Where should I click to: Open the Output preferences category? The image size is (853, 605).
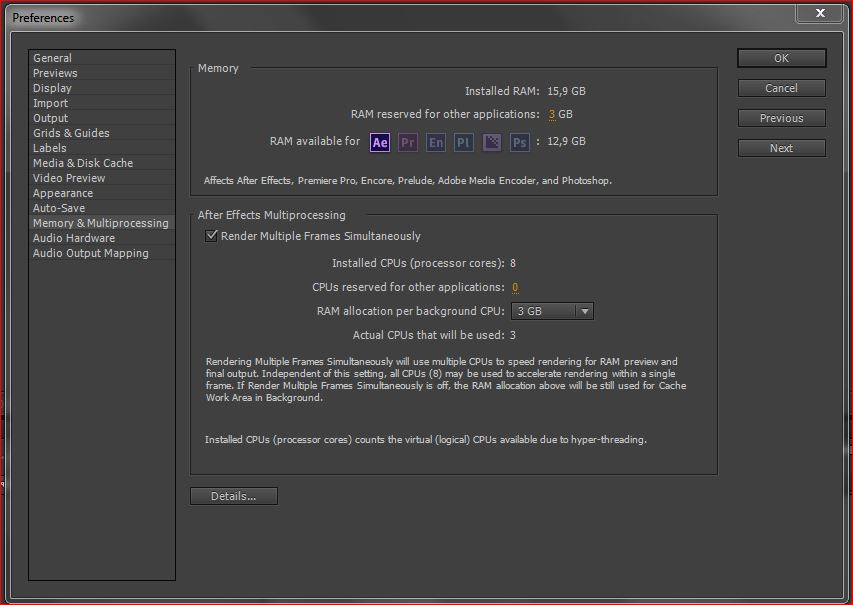pos(102,118)
